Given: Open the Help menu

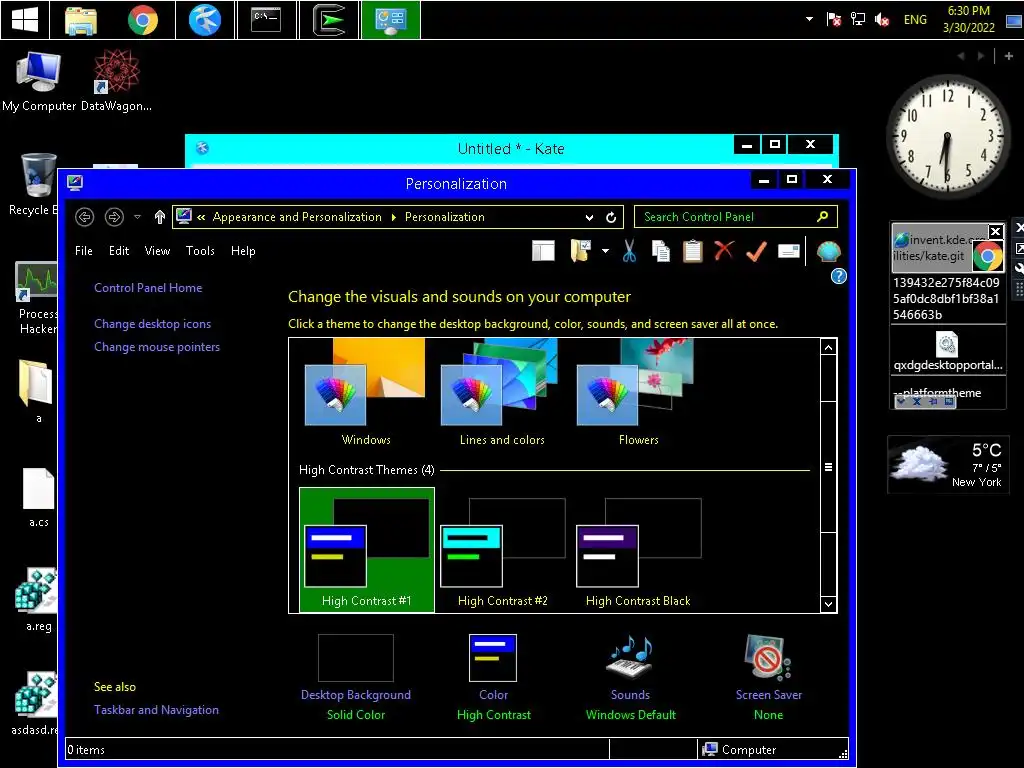Looking at the screenshot, I should click(x=243, y=251).
